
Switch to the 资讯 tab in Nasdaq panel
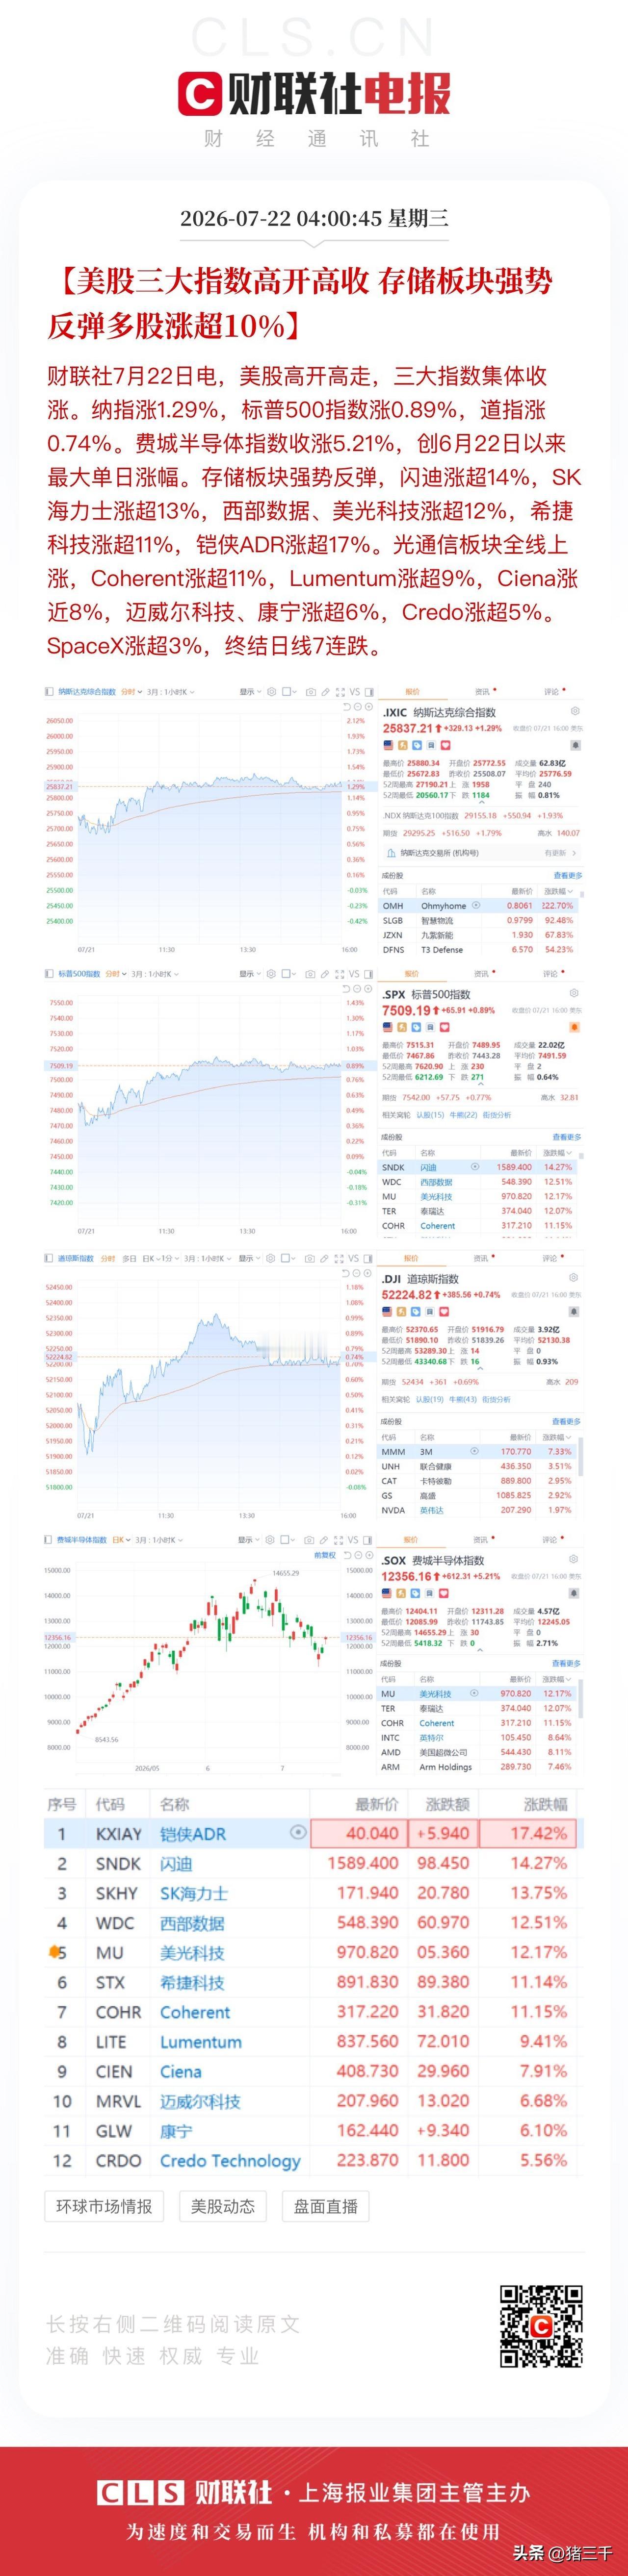pyautogui.click(x=483, y=692)
